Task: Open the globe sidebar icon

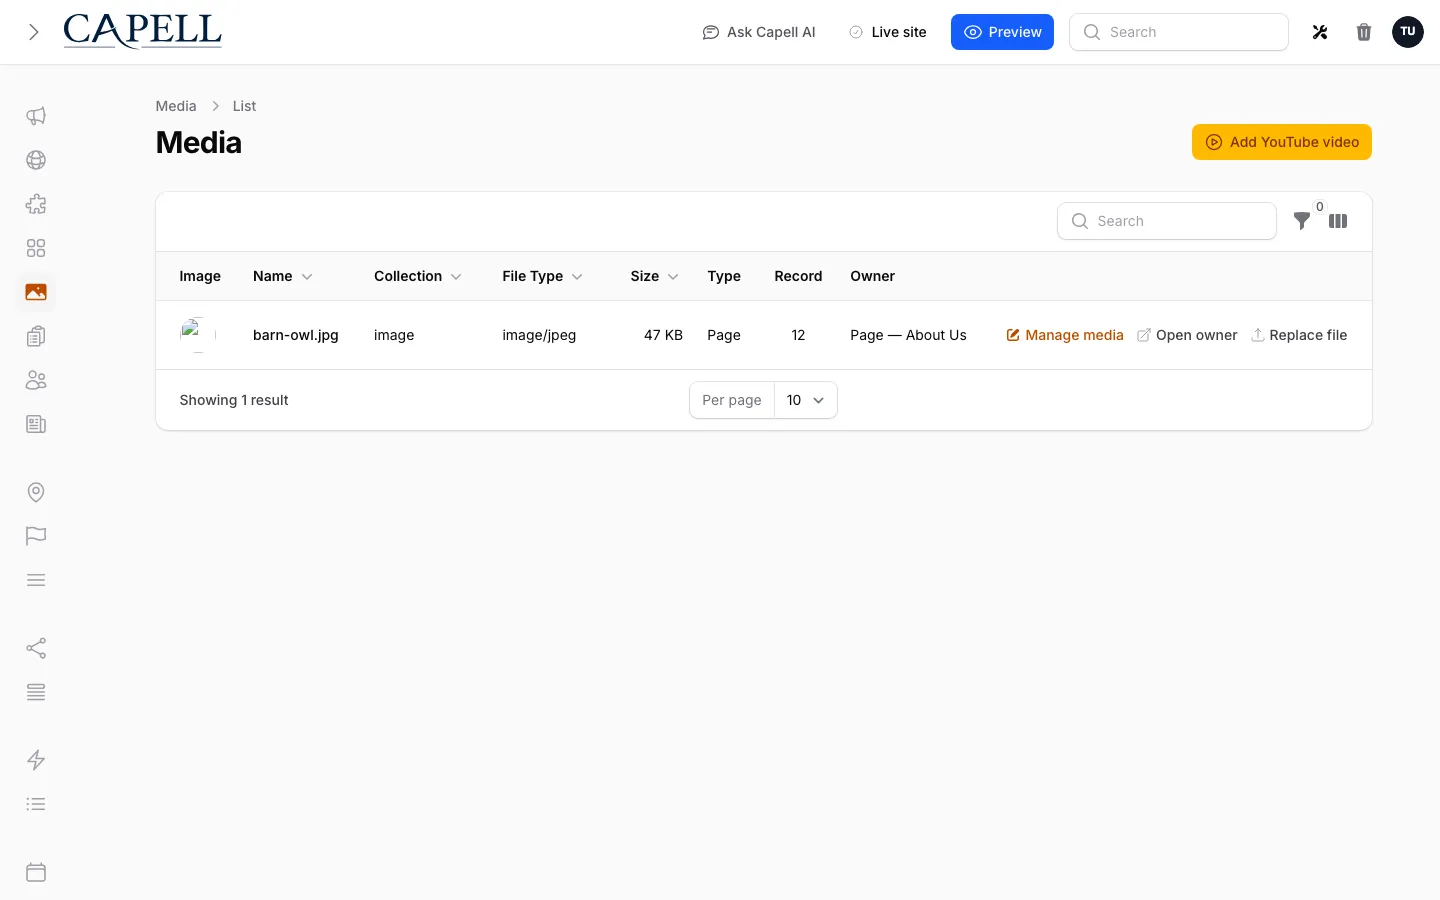Action: tap(36, 160)
